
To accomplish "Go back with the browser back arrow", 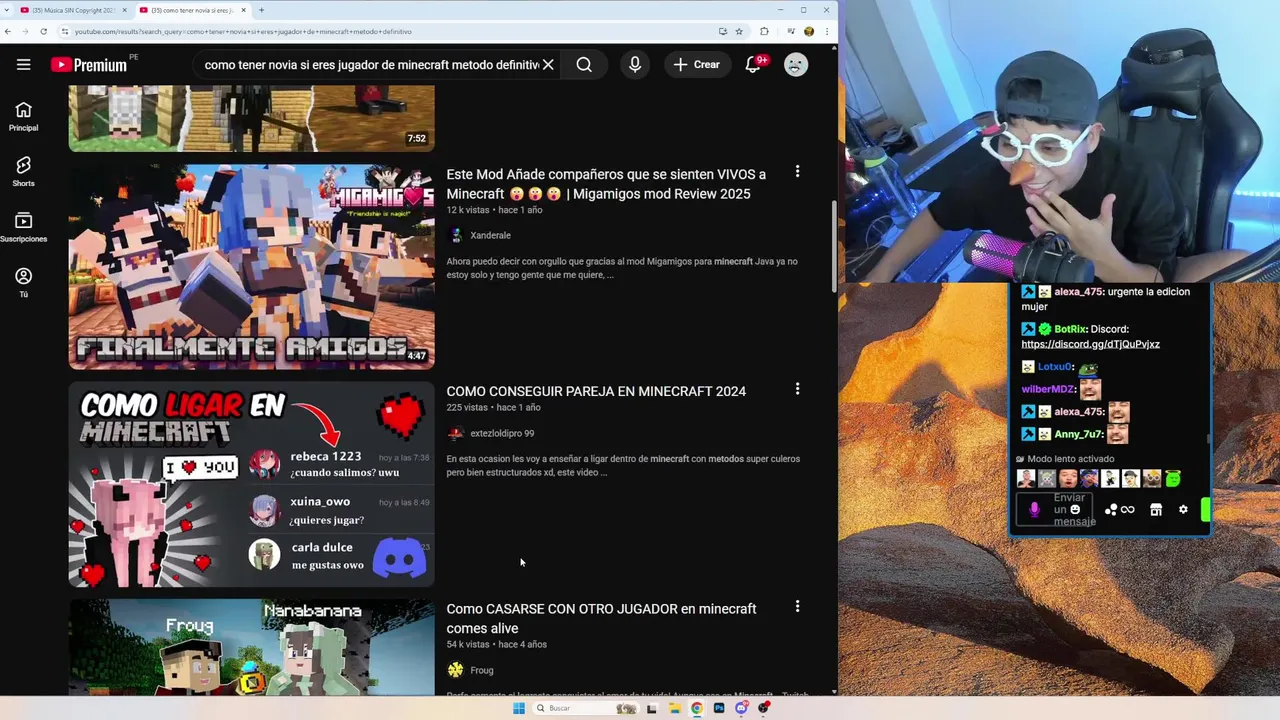I will pos(8,31).
